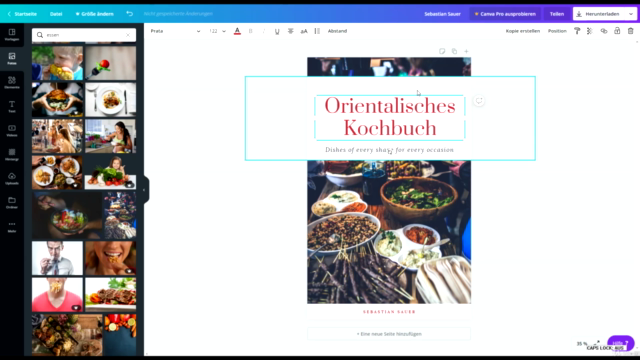
Task: Open the Fotos panel in sidebar
Action: pos(12,59)
